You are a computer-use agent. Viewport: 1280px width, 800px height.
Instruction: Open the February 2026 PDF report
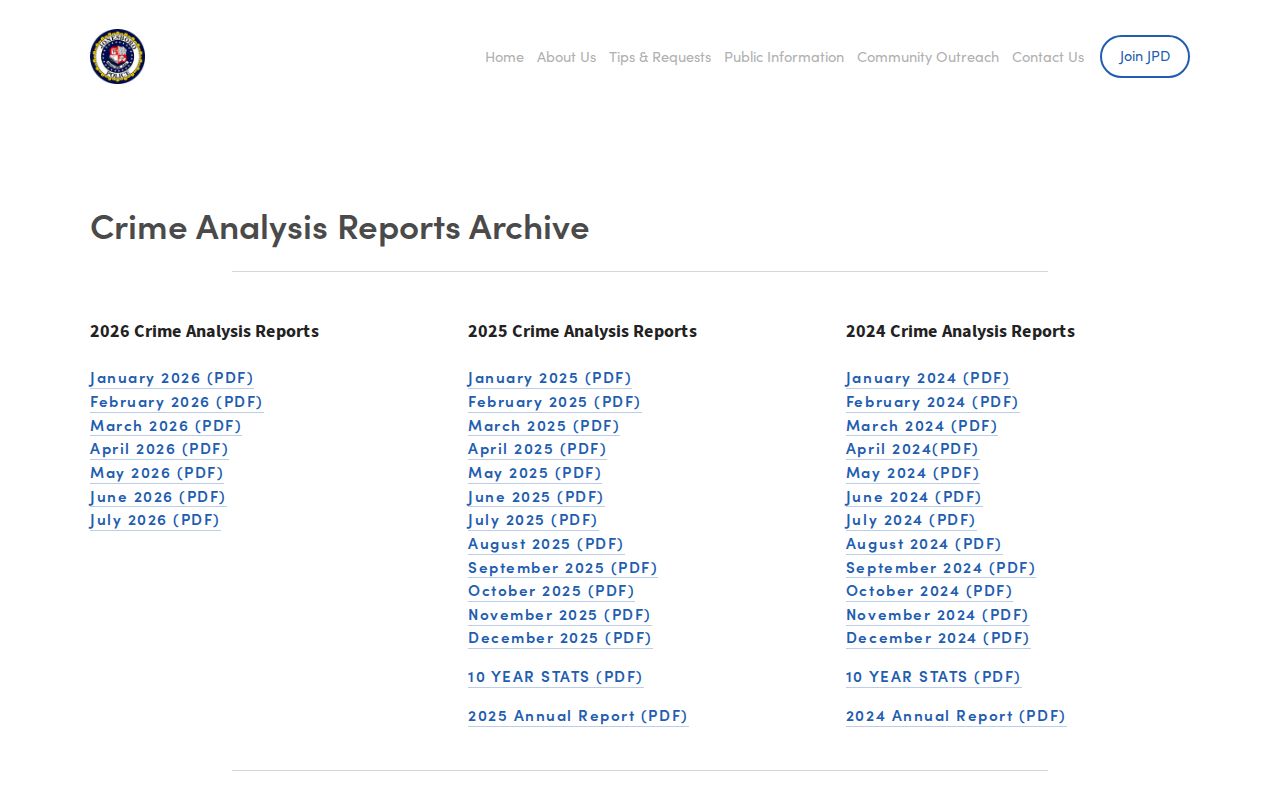pos(176,402)
